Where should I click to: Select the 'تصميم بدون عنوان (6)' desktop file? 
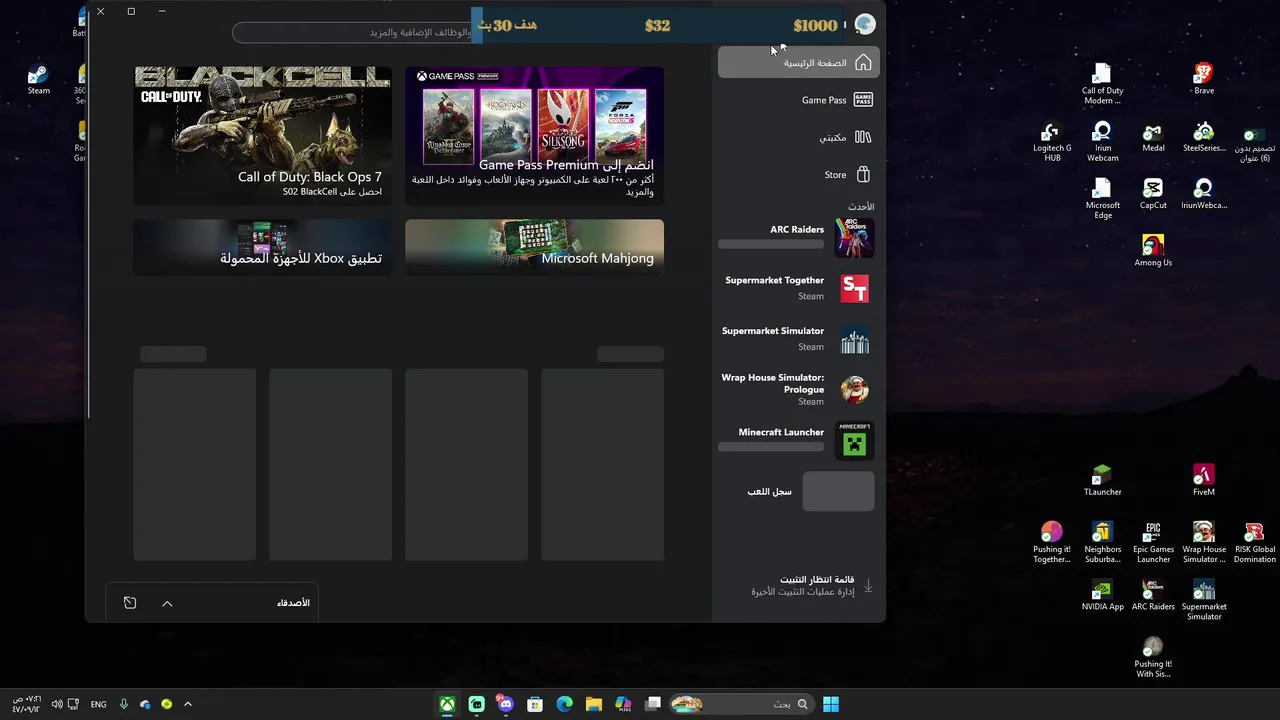1252,146
